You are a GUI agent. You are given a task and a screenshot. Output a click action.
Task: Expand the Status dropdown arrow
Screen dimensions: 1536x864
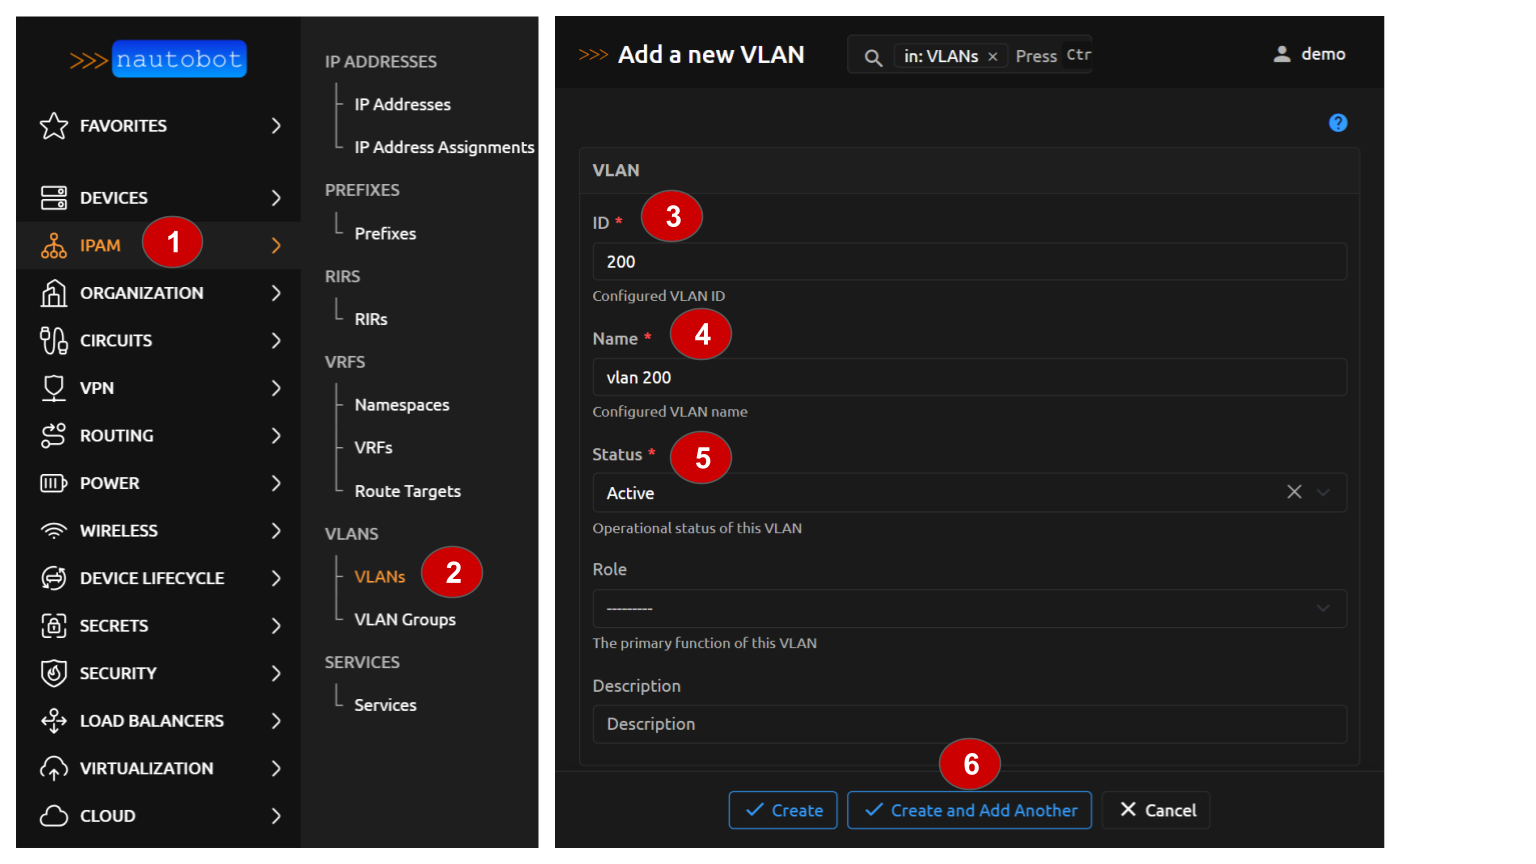1324,492
